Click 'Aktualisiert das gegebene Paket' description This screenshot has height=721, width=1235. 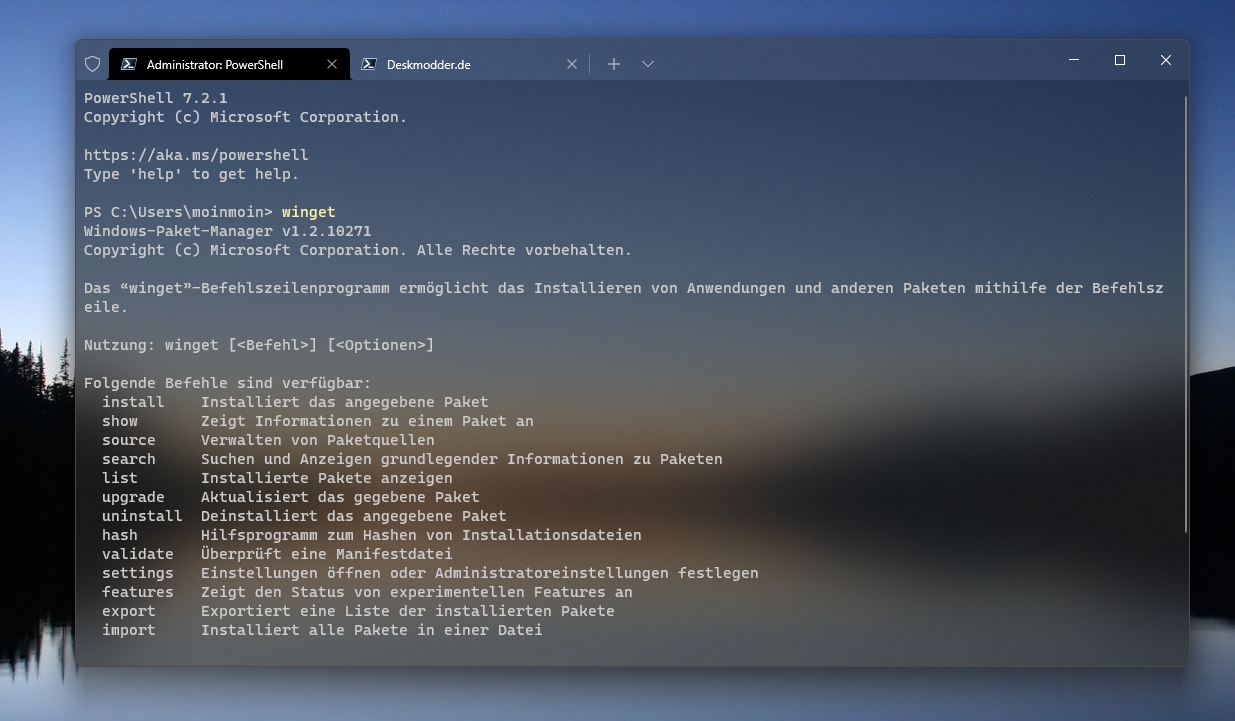tap(340, 498)
